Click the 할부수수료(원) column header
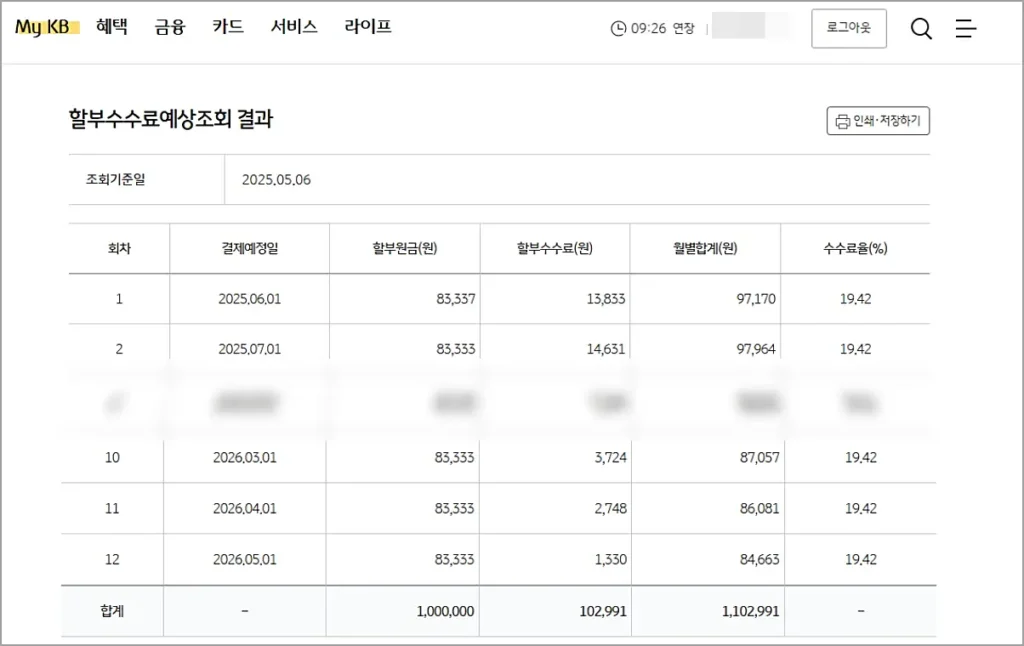The width and height of the screenshot is (1024, 646). (x=554, y=248)
